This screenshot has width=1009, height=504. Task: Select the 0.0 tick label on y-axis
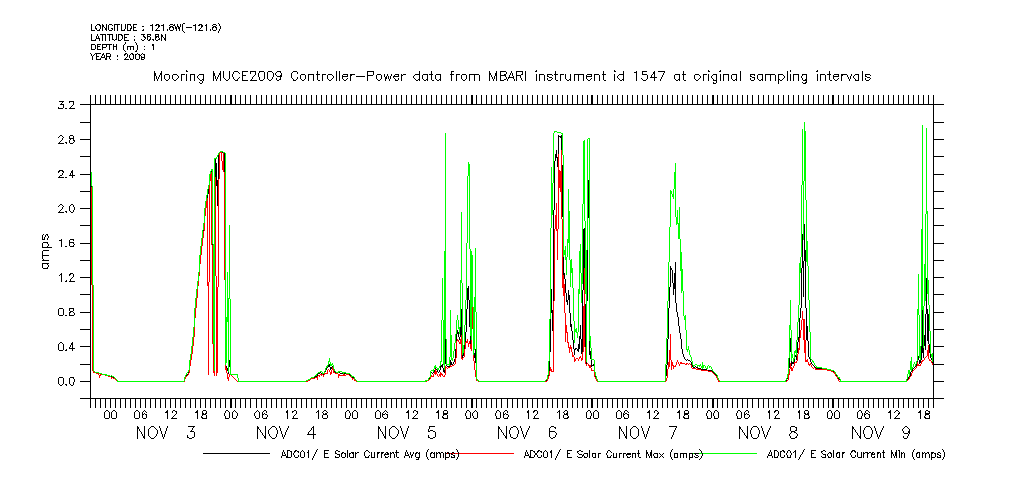click(x=67, y=382)
